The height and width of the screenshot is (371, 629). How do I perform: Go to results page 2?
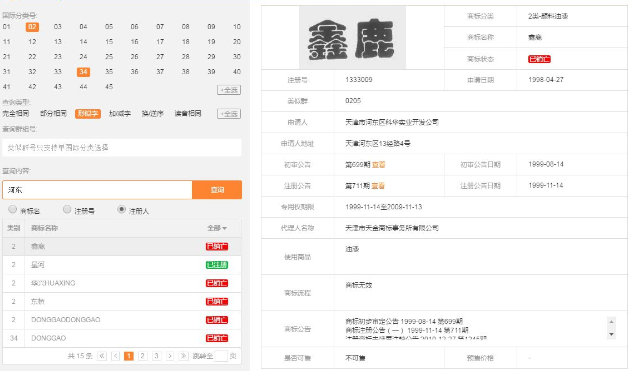[x=142, y=356]
